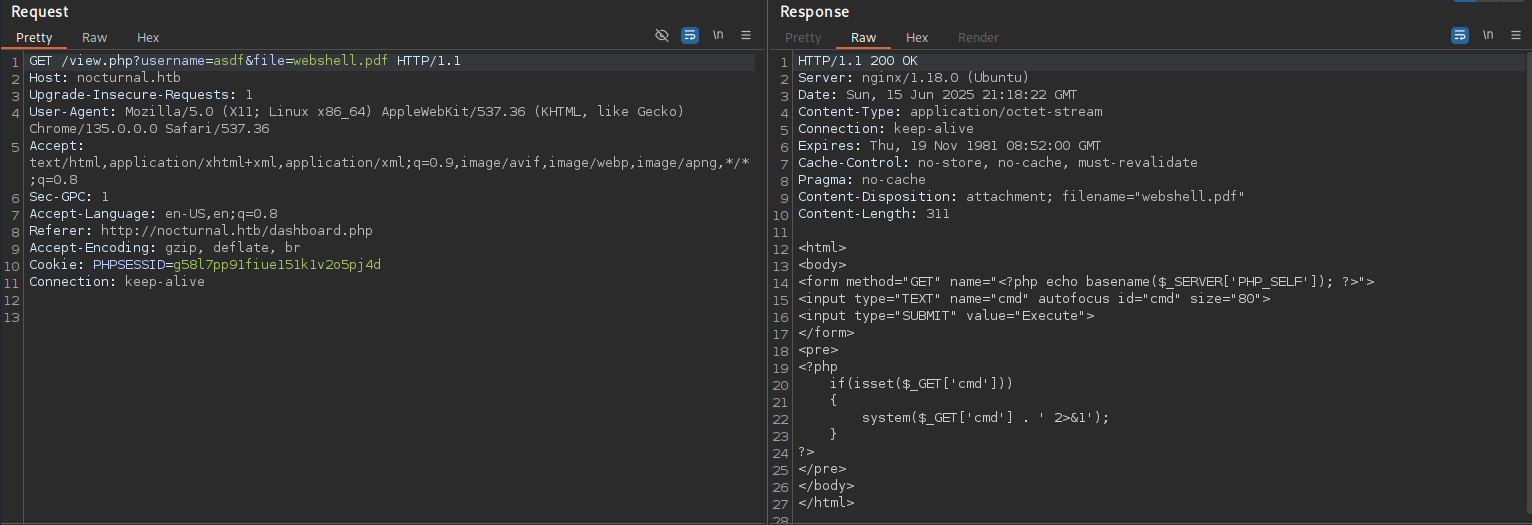Click the 'Expires: Thu, 19 Nov 1981' header
Image resolution: width=1532 pixels, height=525 pixels.
coord(949,146)
